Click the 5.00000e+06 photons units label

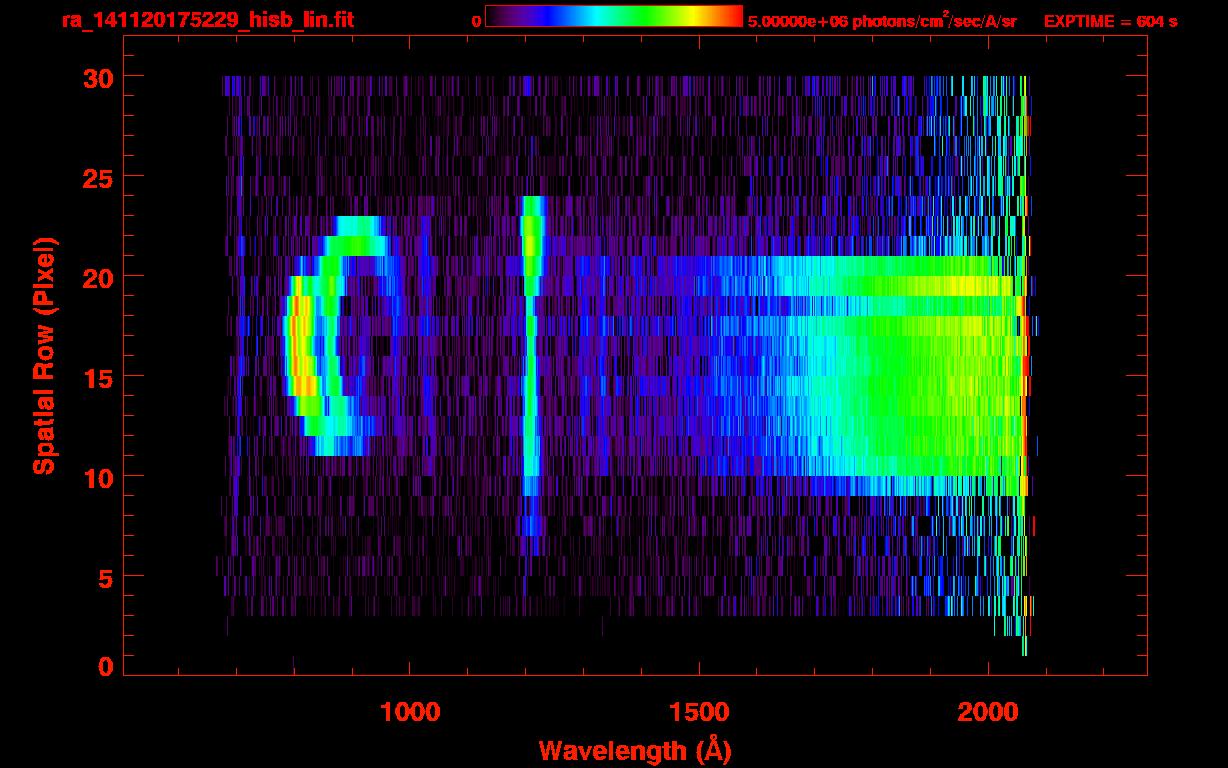tap(882, 20)
